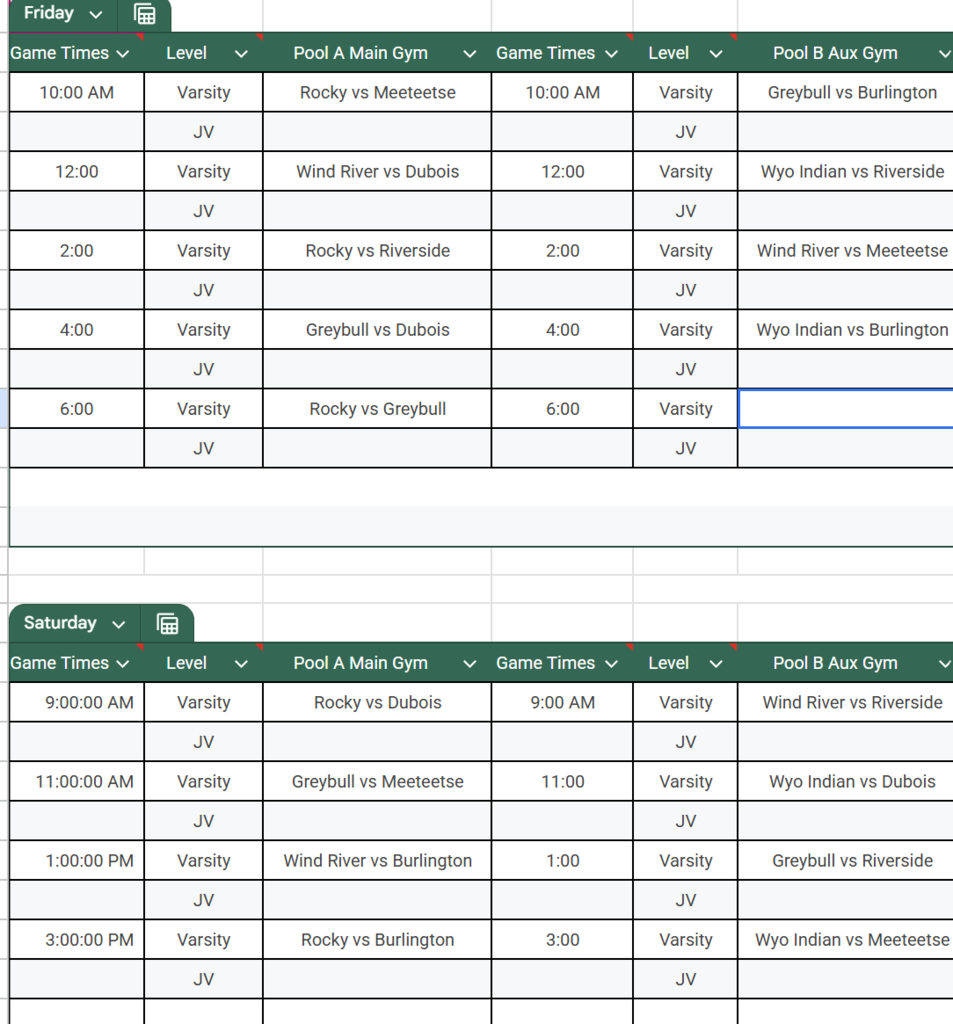The height and width of the screenshot is (1024, 953).
Task: Select the Rocky vs Dubois cell
Action: coord(377,702)
